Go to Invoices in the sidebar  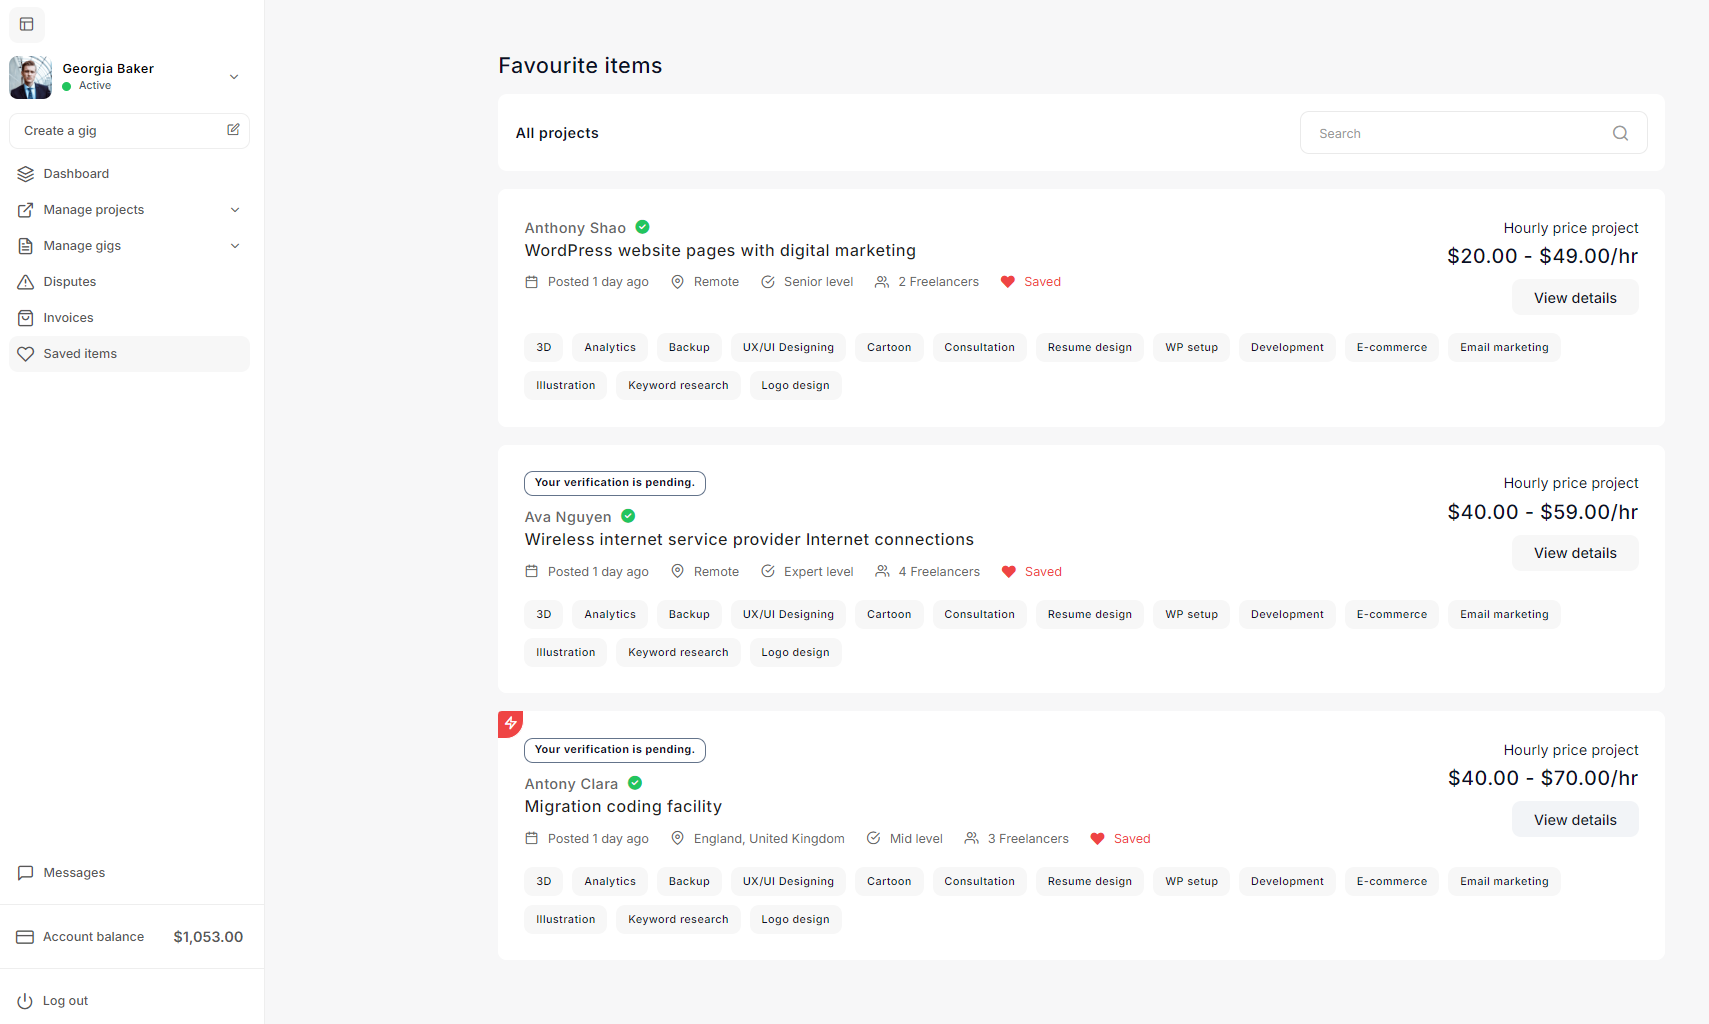point(68,318)
